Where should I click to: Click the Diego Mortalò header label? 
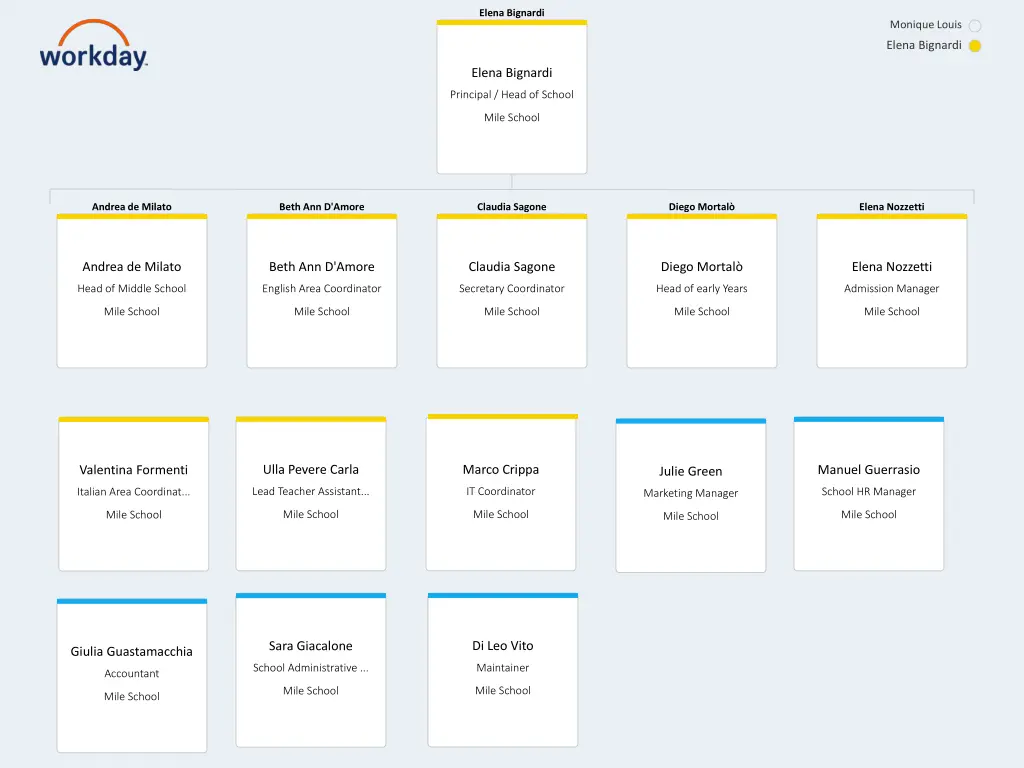[701, 207]
